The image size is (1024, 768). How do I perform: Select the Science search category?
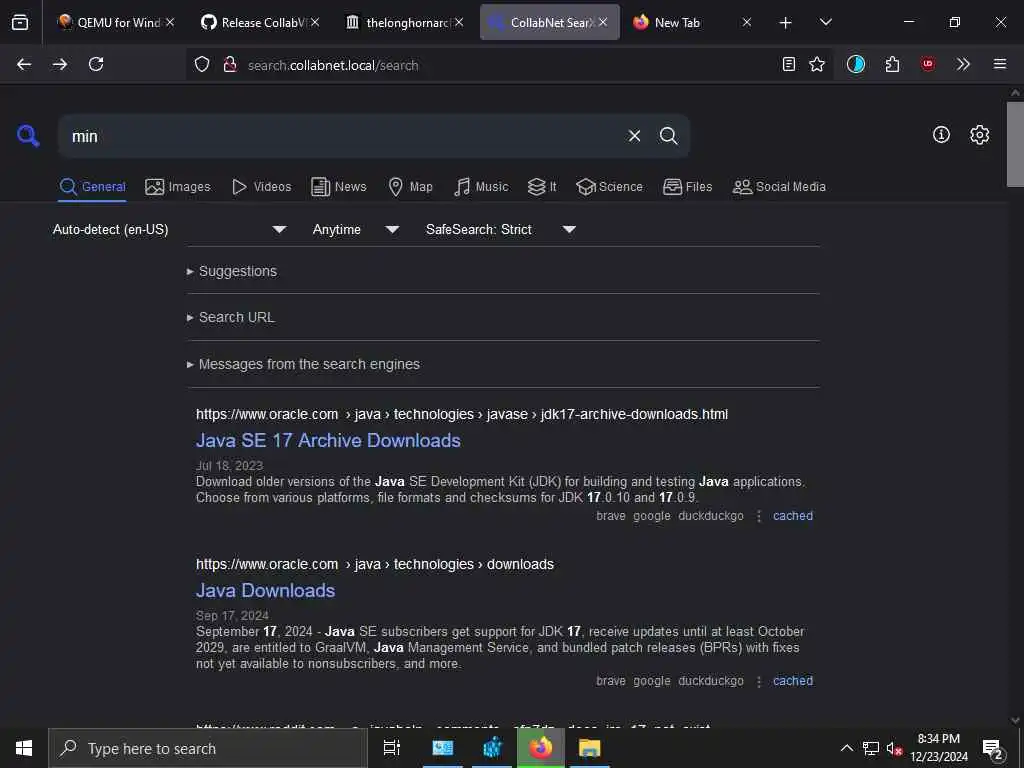[609, 187]
